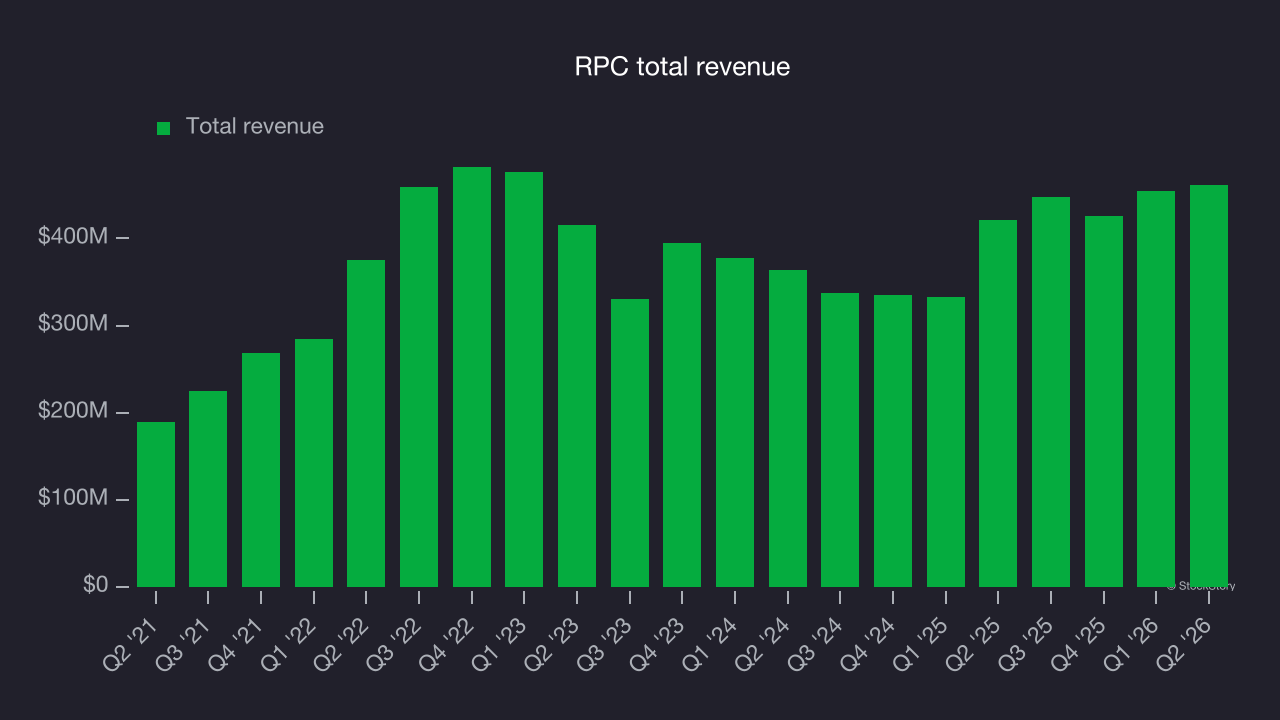Image resolution: width=1280 pixels, height=720 pixels.
Task: Click the $400M y-axis label
Action: 73,237
